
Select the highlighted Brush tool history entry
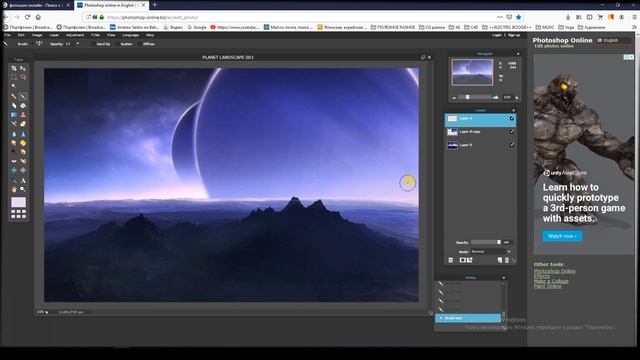pos(468,318)
